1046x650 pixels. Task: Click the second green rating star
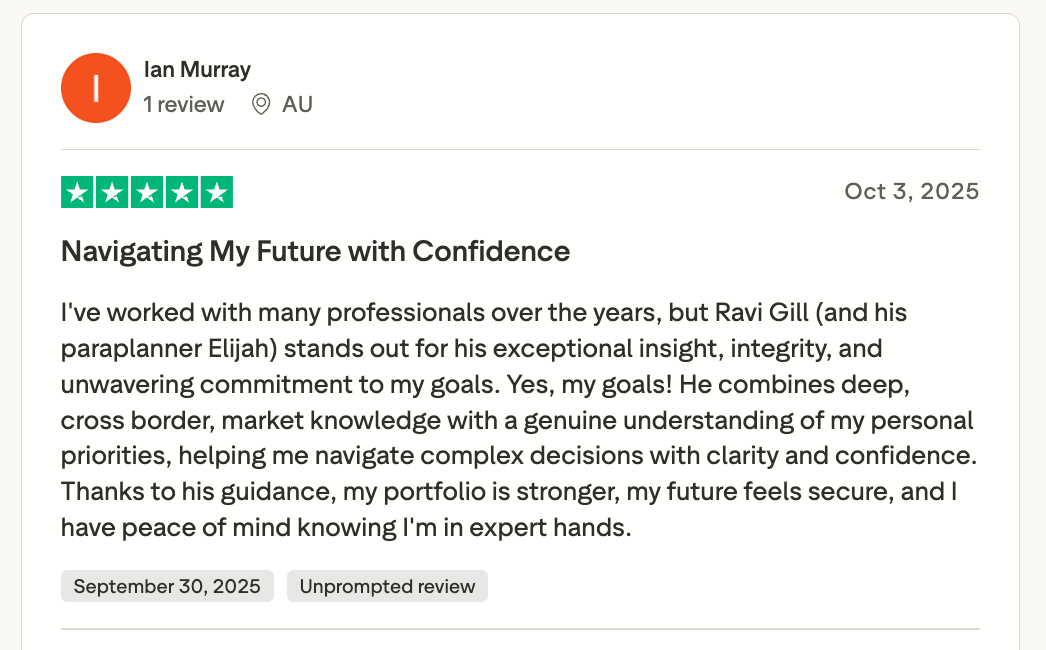click(113, 192)
